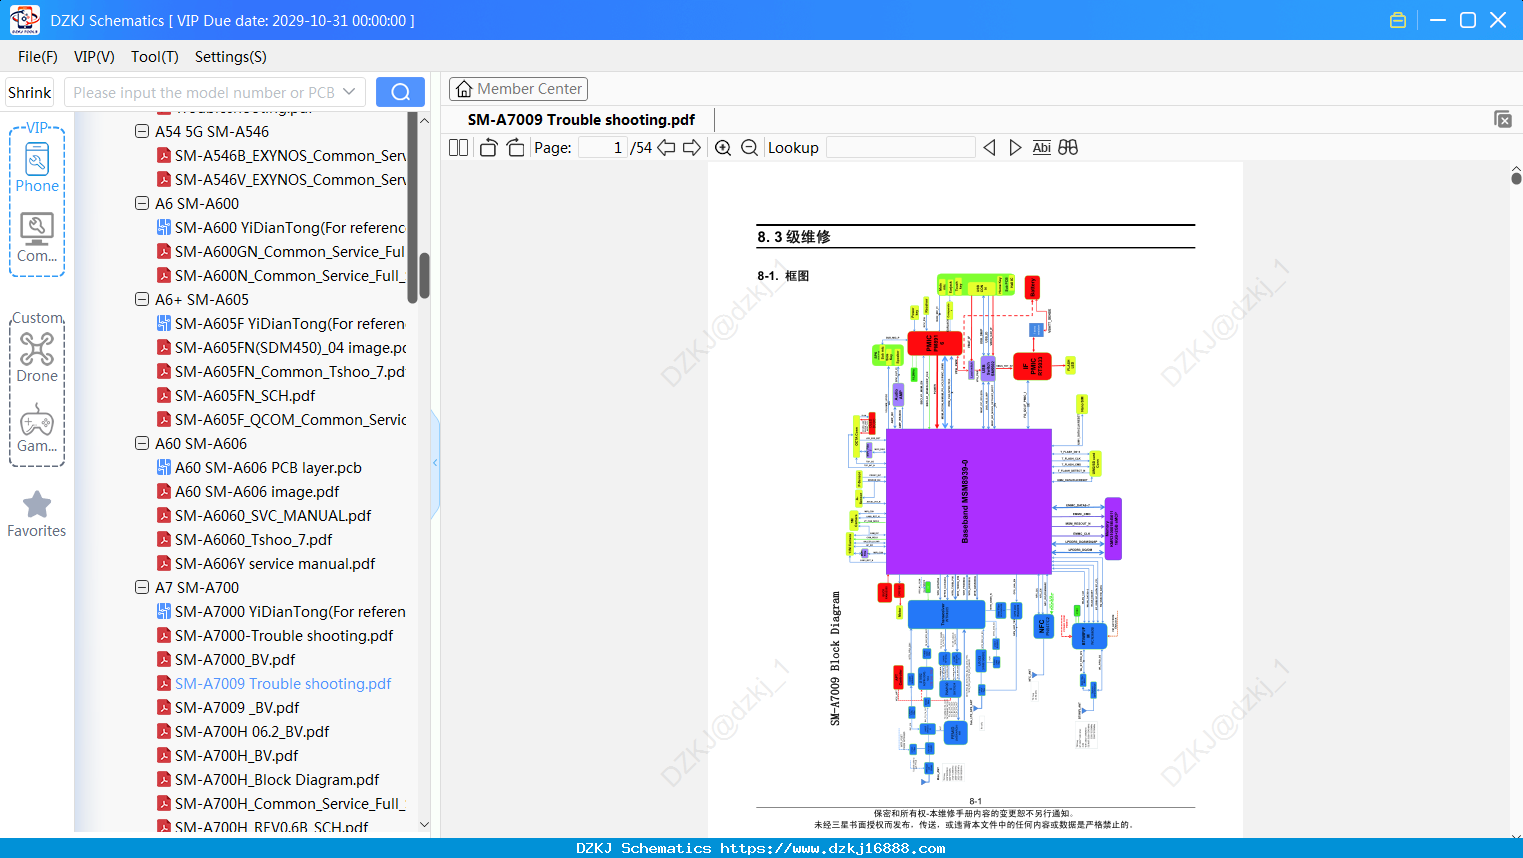Click the Shrink button
Screen dimensions: 1523x858
click(x=30, y=92)
